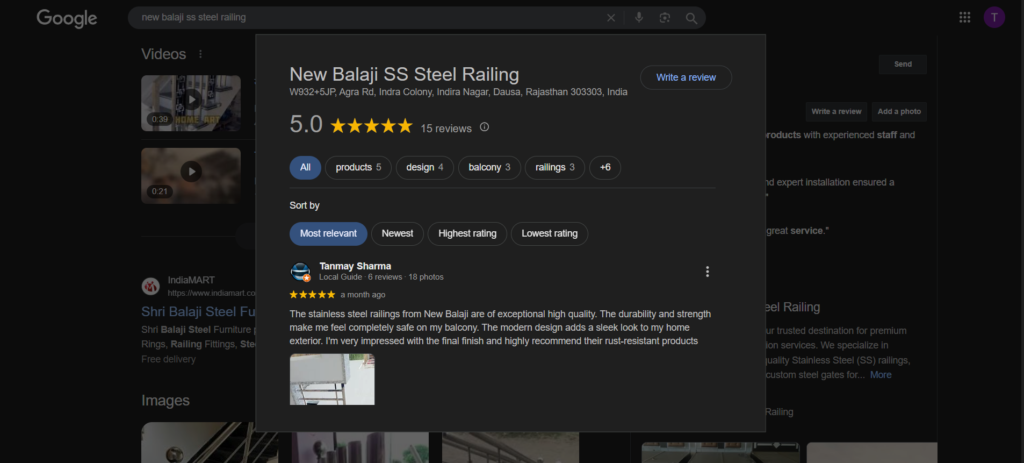Viewport: 1024px width, 463px height.
Task: Expand the +6 more topics chip
Action: pos(605,168)
